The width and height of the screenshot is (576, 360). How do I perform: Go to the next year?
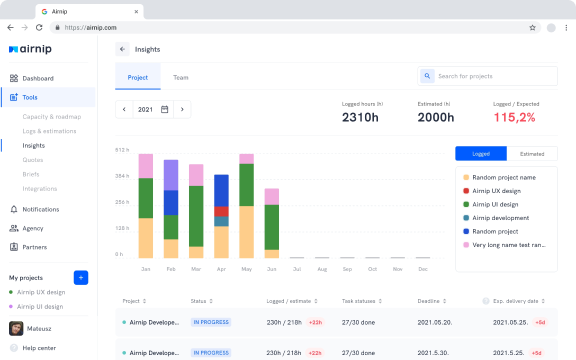[x=182, y=109]
